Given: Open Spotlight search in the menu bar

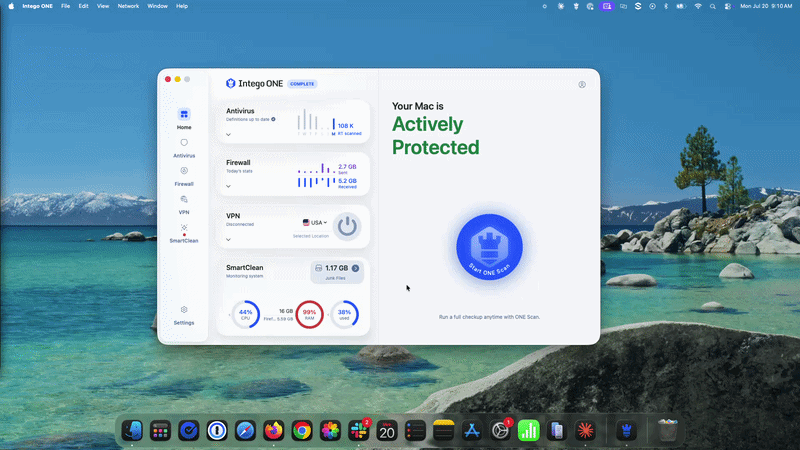Looking at the screenshot, I should (713, 6).
